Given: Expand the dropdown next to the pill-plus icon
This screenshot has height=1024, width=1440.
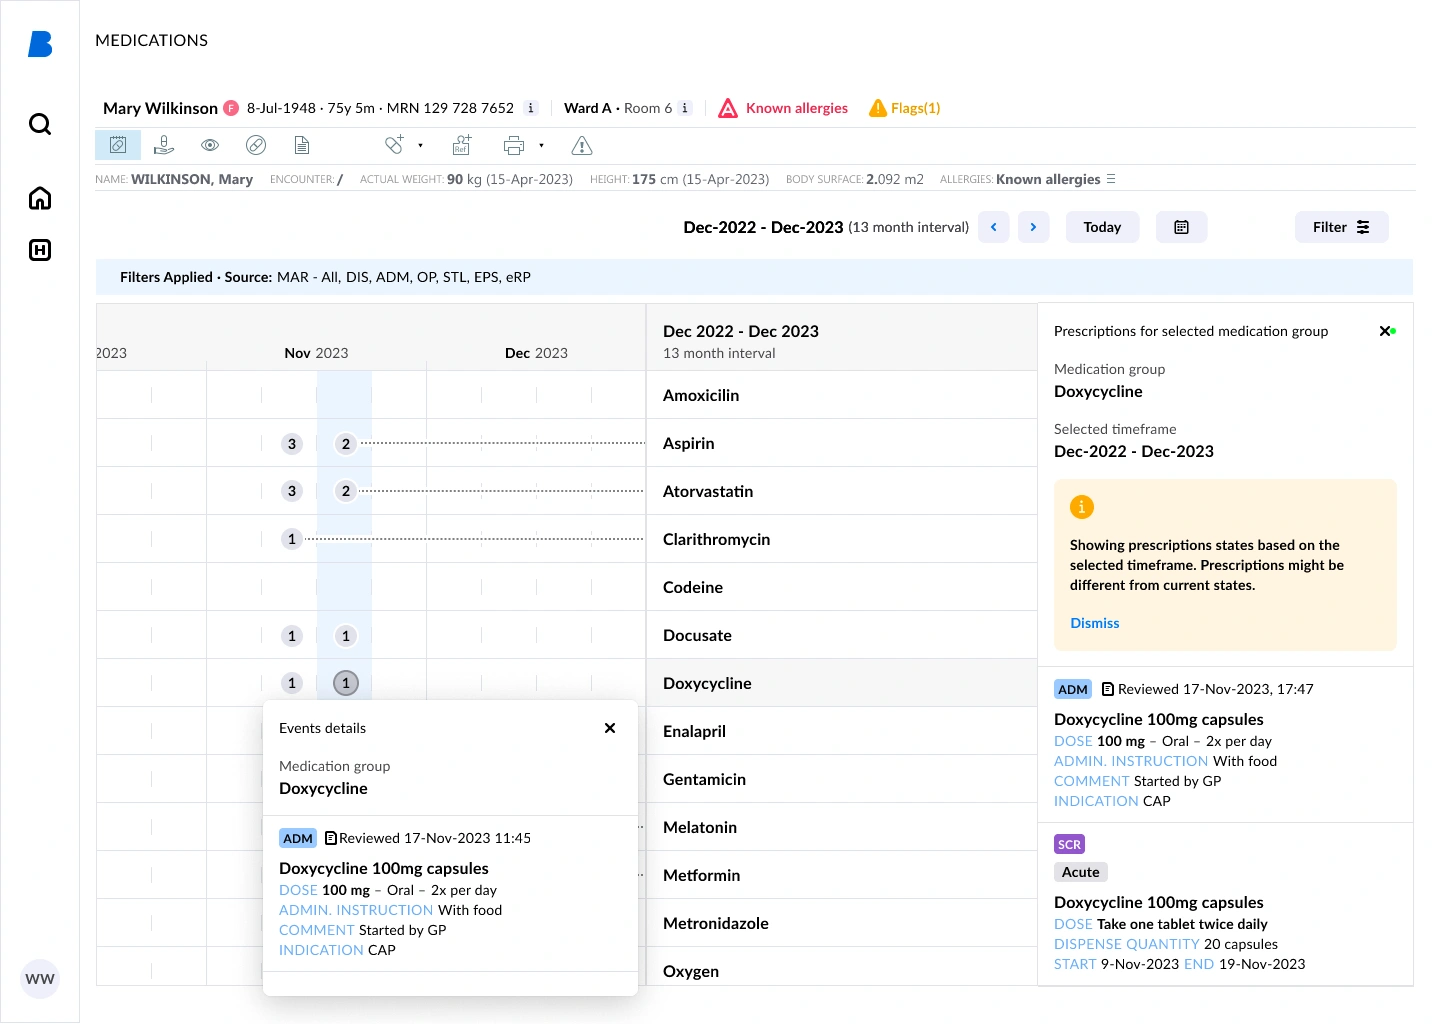Looking at the screenshot, I should pyautogui.click(x=420, y=146).
